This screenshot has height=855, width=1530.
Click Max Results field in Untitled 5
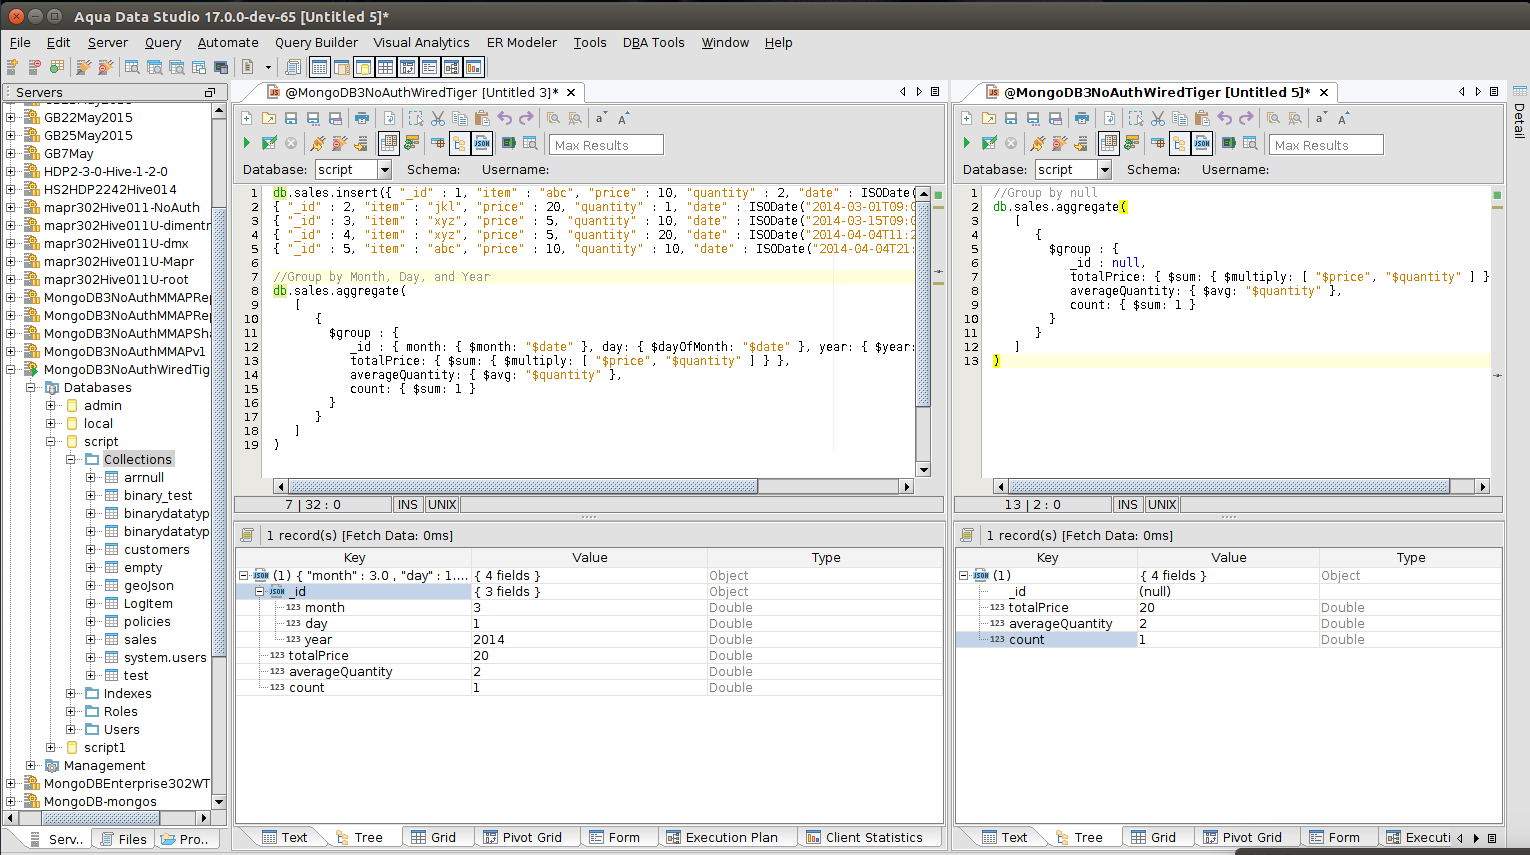pyautogui.click(x=1326, y=145)
